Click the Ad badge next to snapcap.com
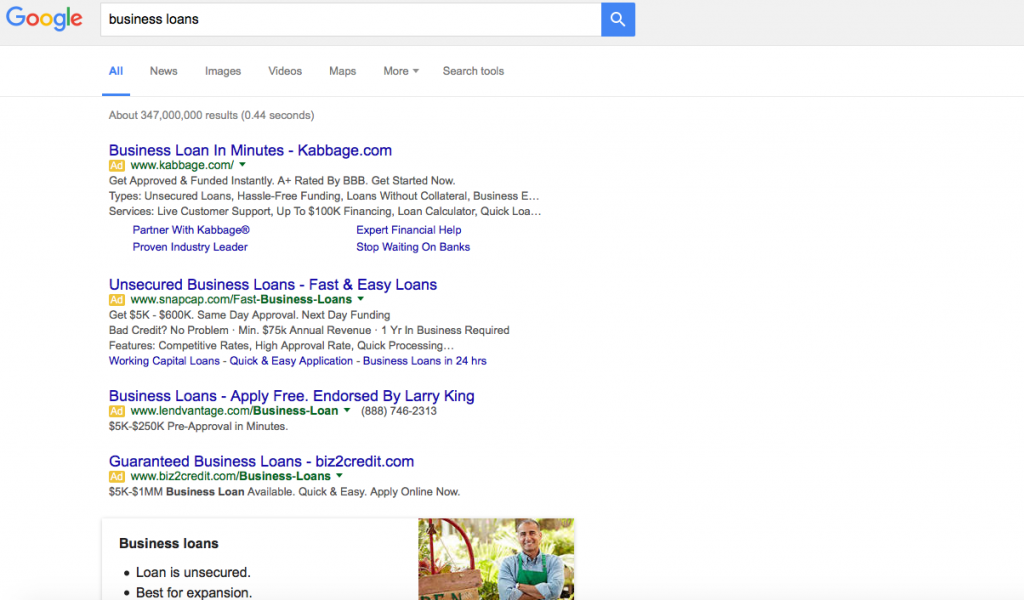The width and height of the screenshot is (1024, 600). pyautogui.click(x=115, y=299)
